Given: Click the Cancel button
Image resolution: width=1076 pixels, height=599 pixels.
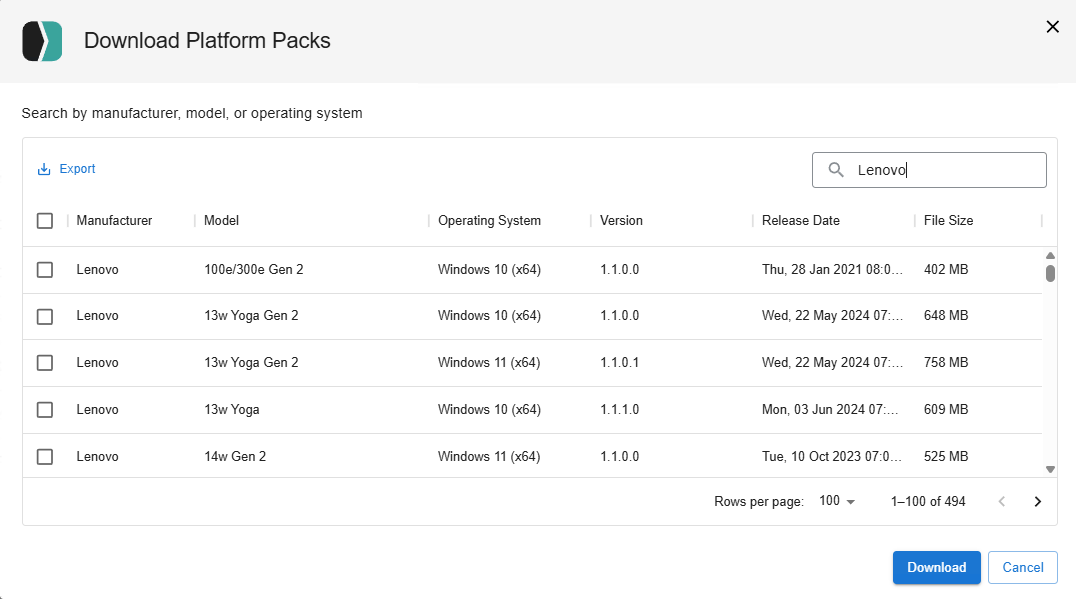Looking at the screenshot, I should [1022, 568].
